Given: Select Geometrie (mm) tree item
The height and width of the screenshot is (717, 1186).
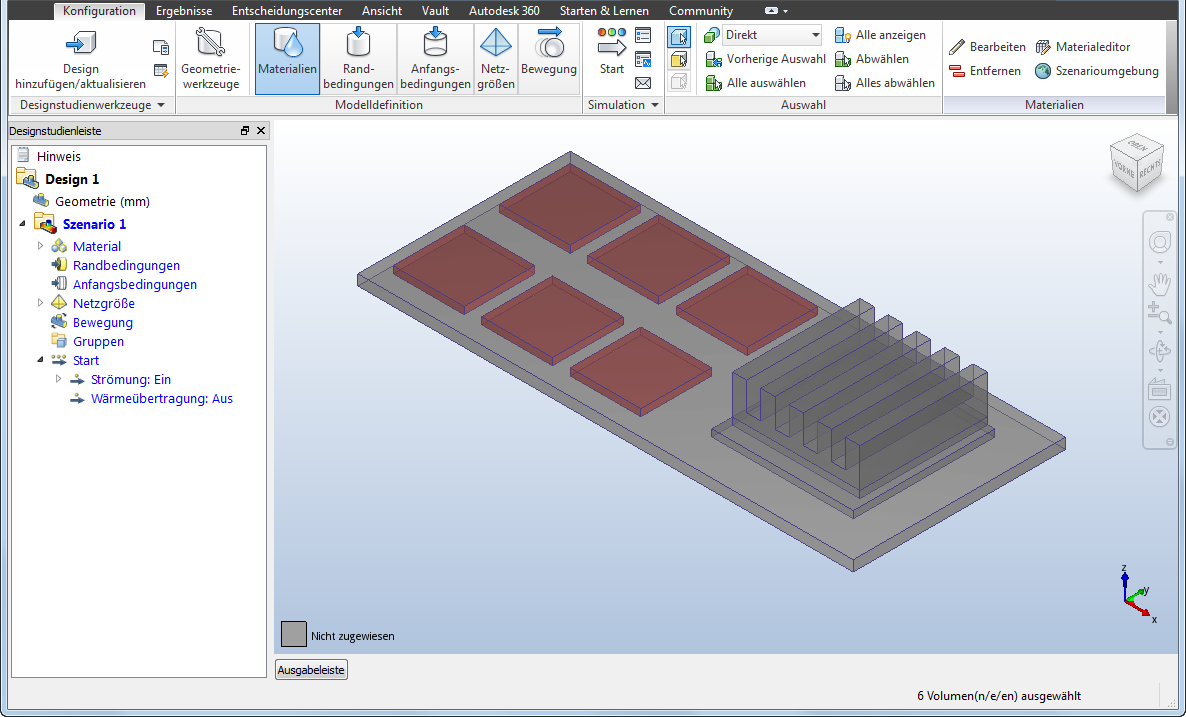Looking at the screenshot, I should 102,201.
